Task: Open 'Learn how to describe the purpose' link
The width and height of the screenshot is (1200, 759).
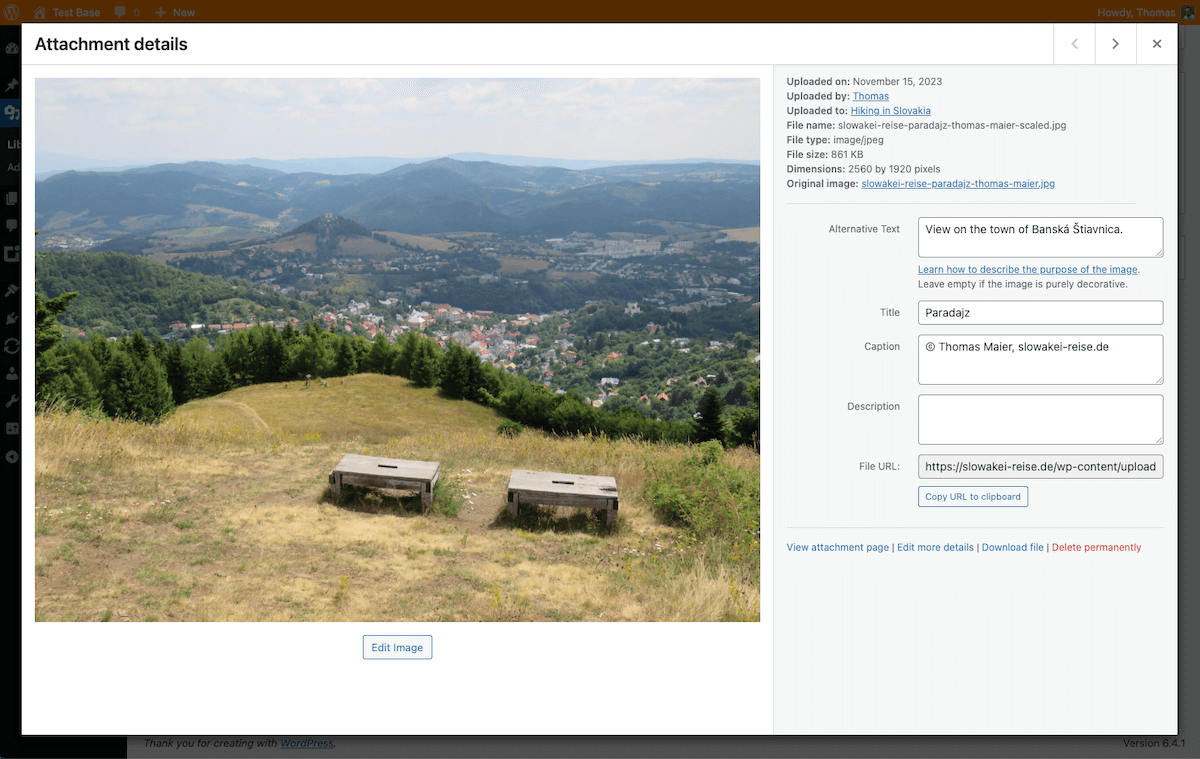Action: click(1028, 269)
